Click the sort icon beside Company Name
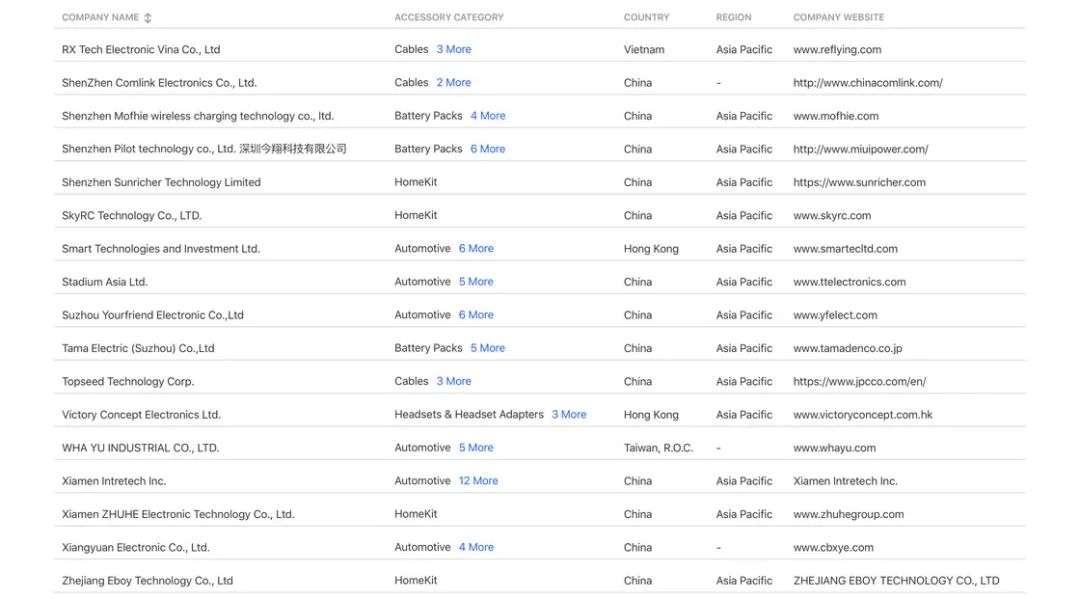Viewport: 1080px width, 599px height. (x=149, y=18)
